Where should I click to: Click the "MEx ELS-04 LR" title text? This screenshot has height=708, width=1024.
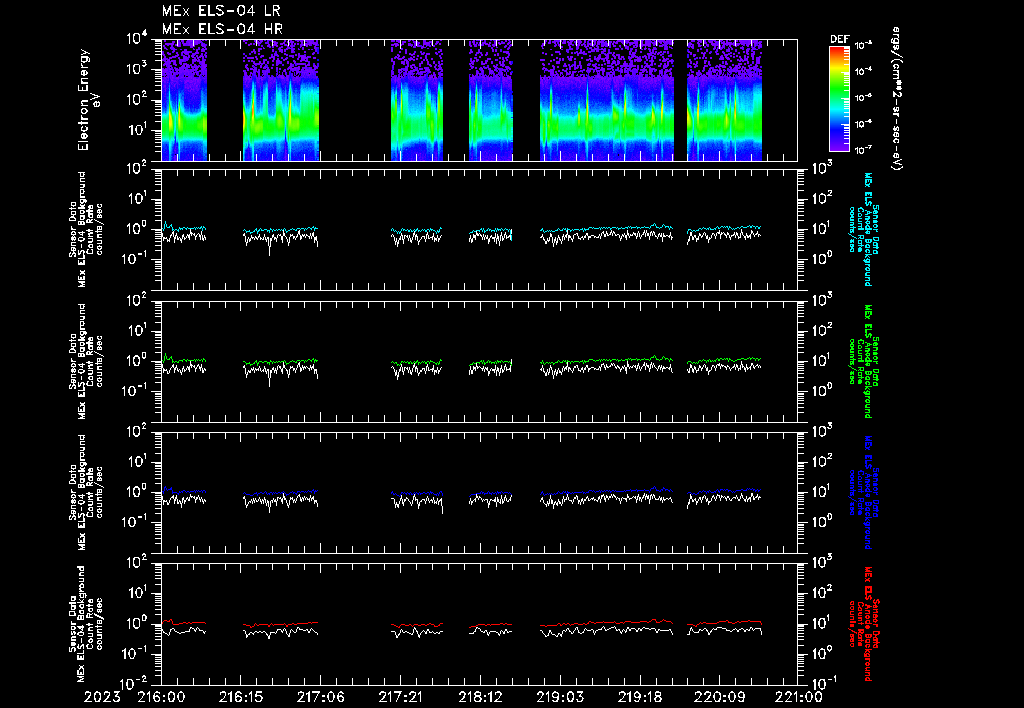(x=221, y=11)
